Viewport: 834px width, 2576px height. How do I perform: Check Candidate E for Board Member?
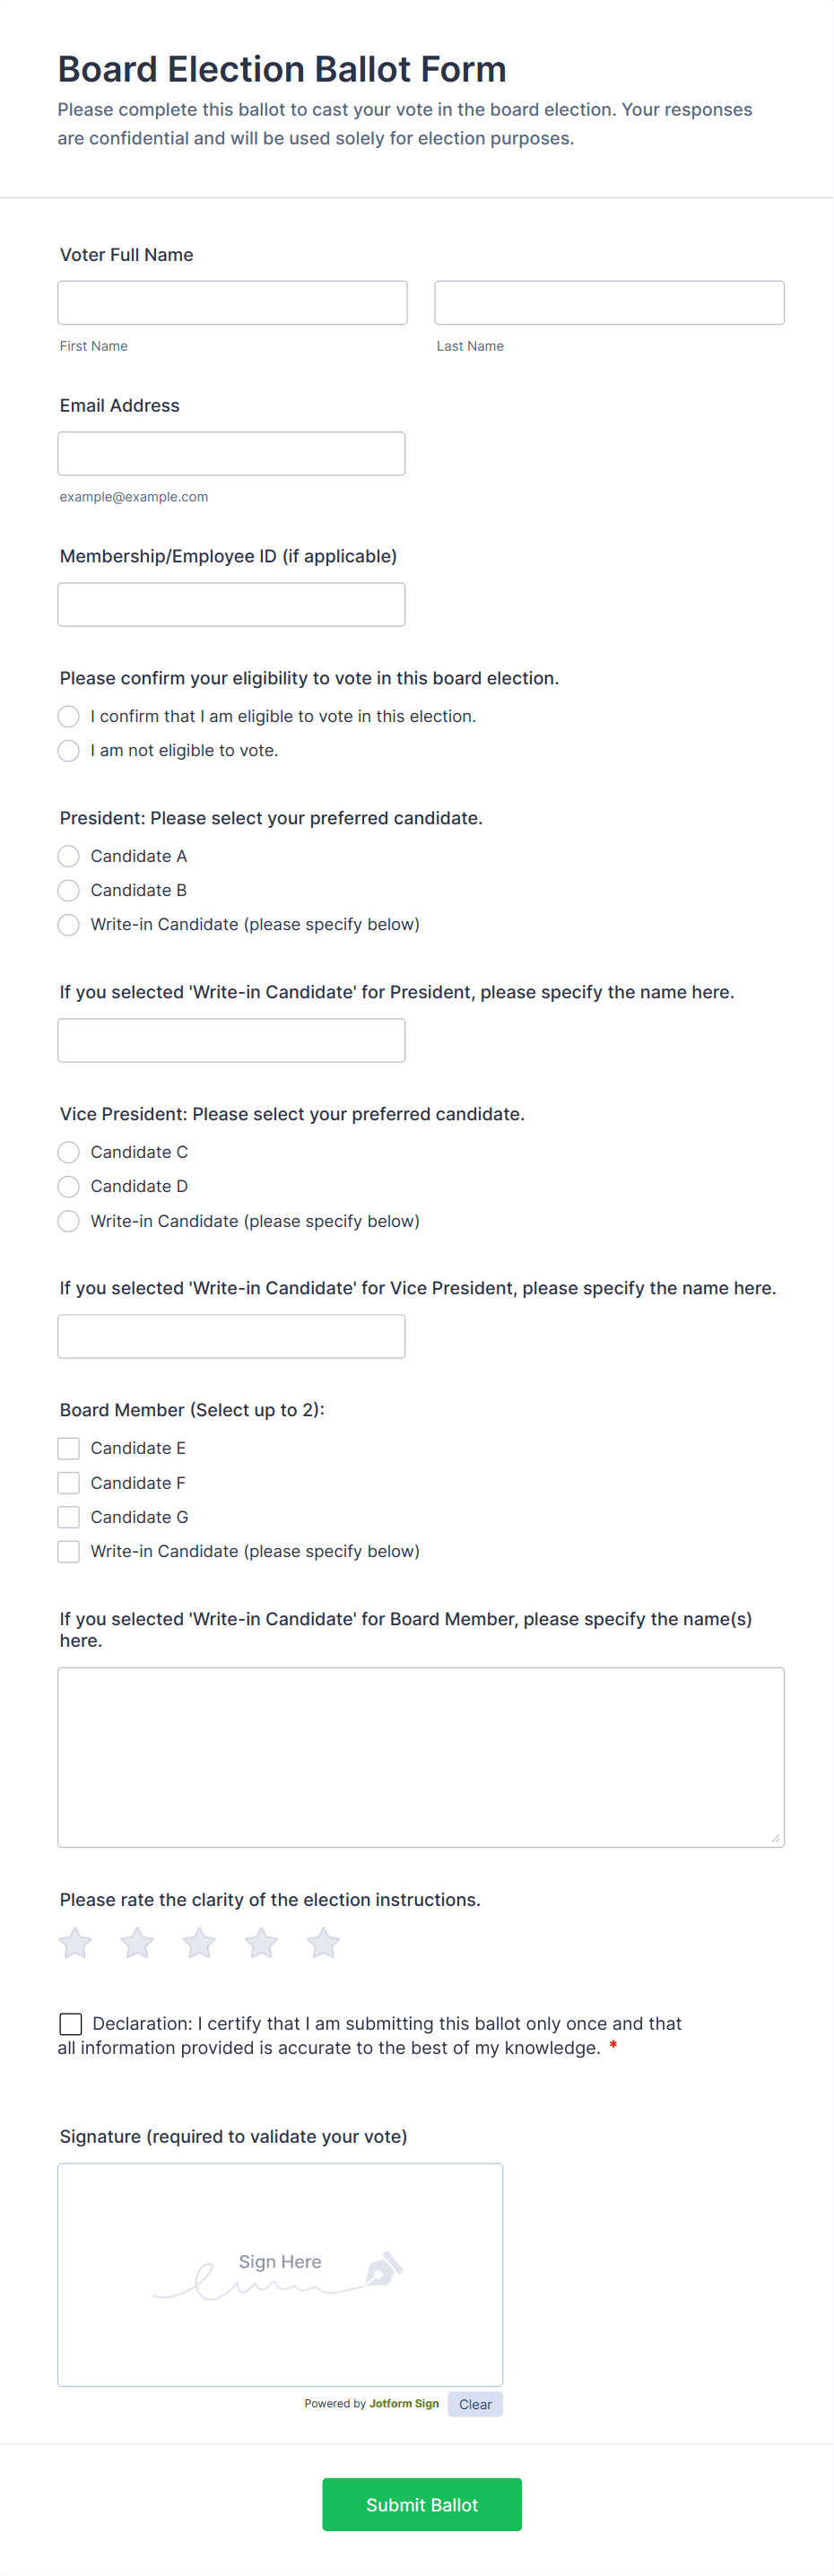69,1448
